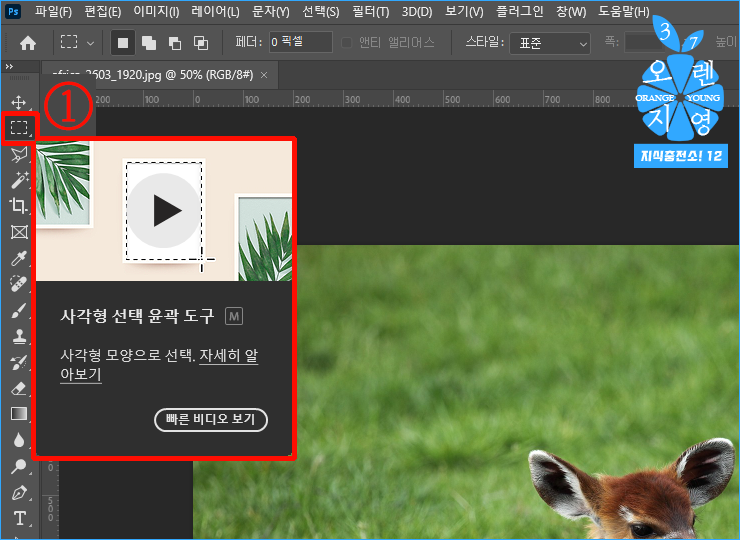Select the Move tool

(19, 102)
